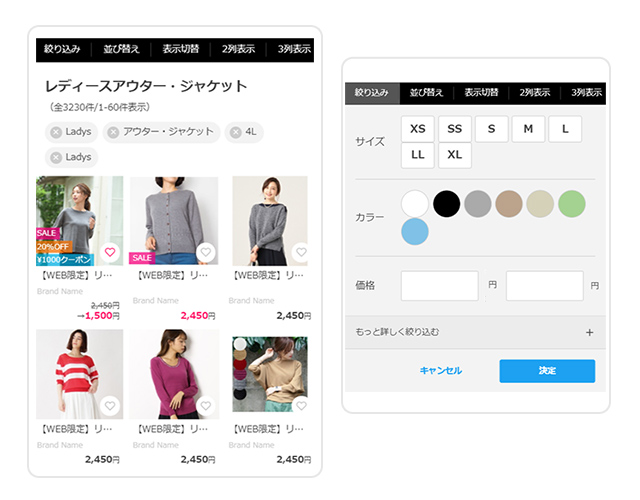Cancel the filter with キャンセル

click(x=440, y=371)
